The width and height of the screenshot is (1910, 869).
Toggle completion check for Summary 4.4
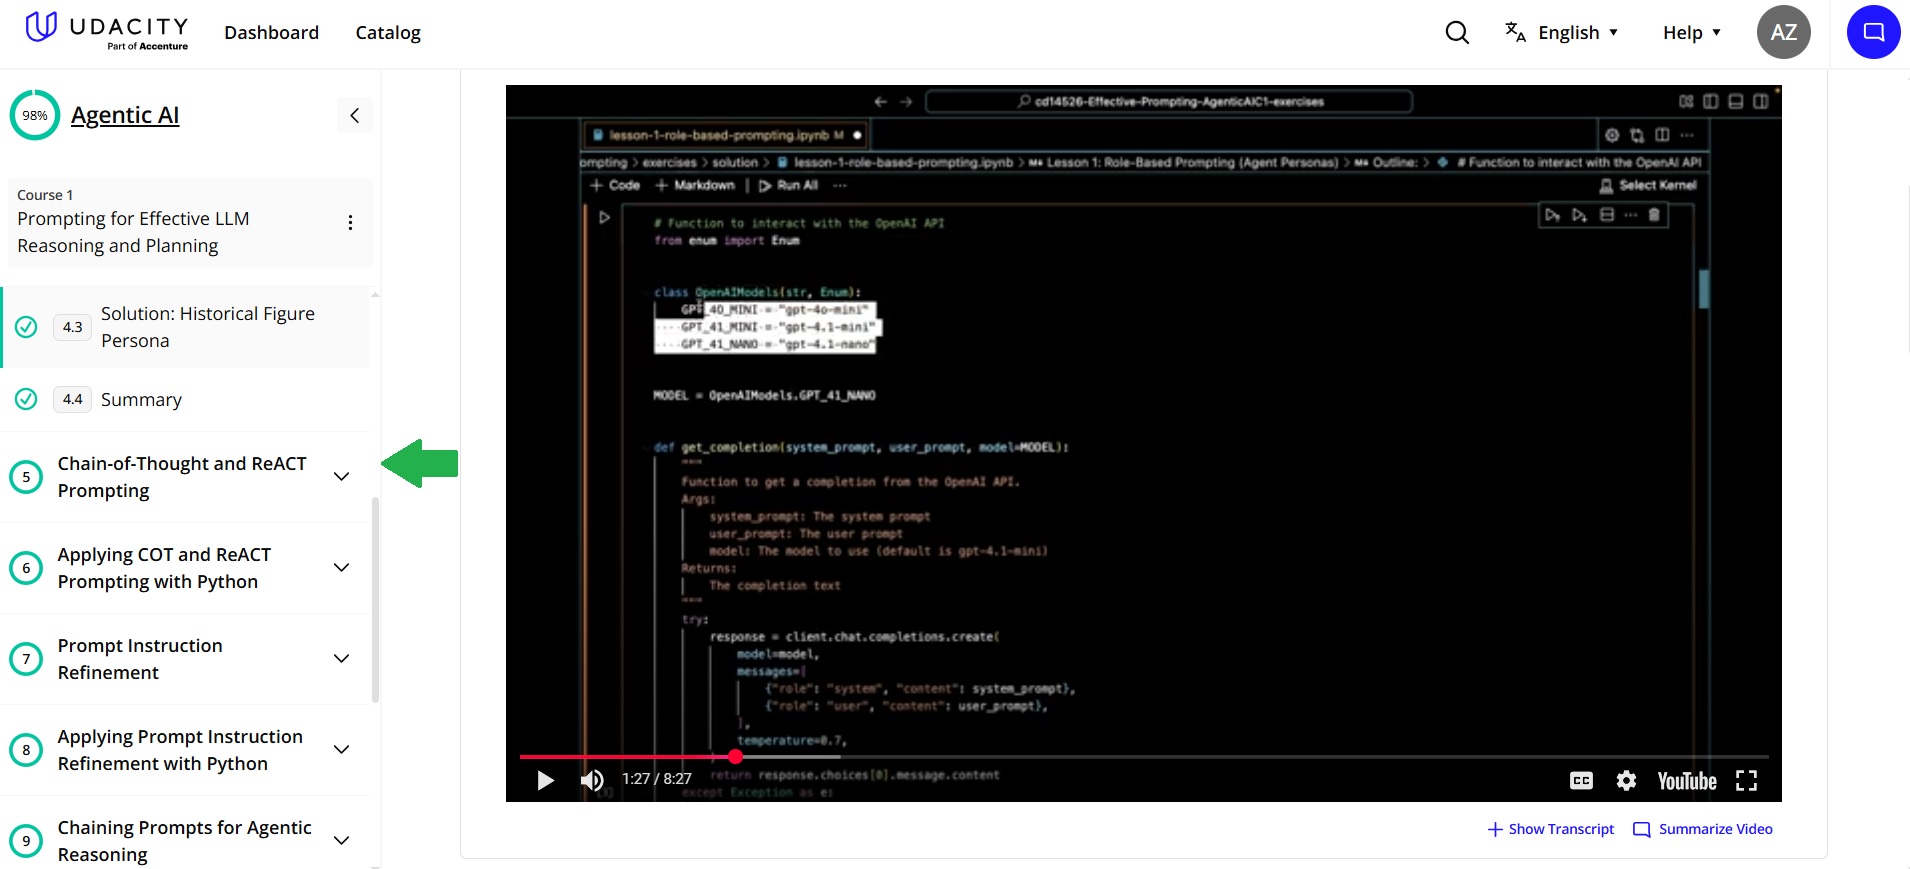click(27, 399)
